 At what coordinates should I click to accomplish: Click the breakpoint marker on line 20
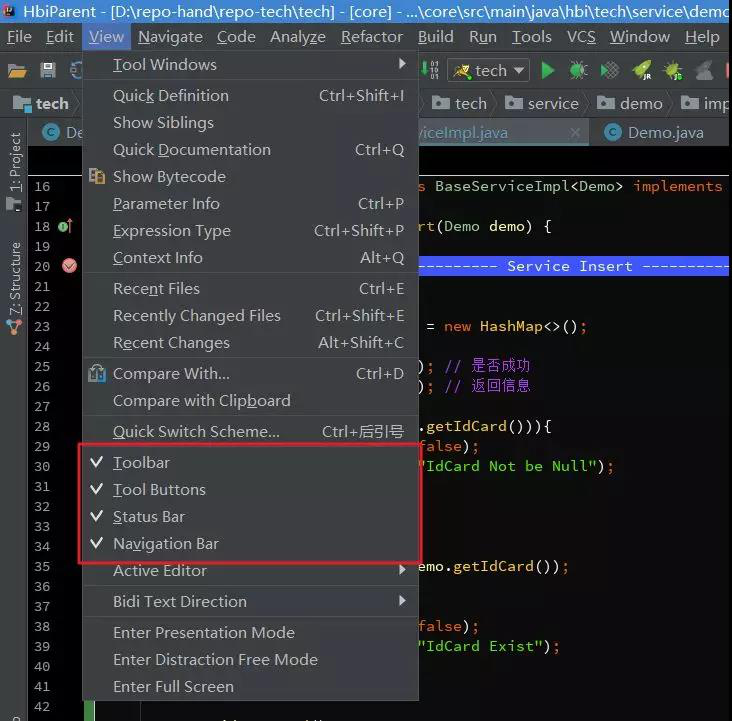[69, 266]
